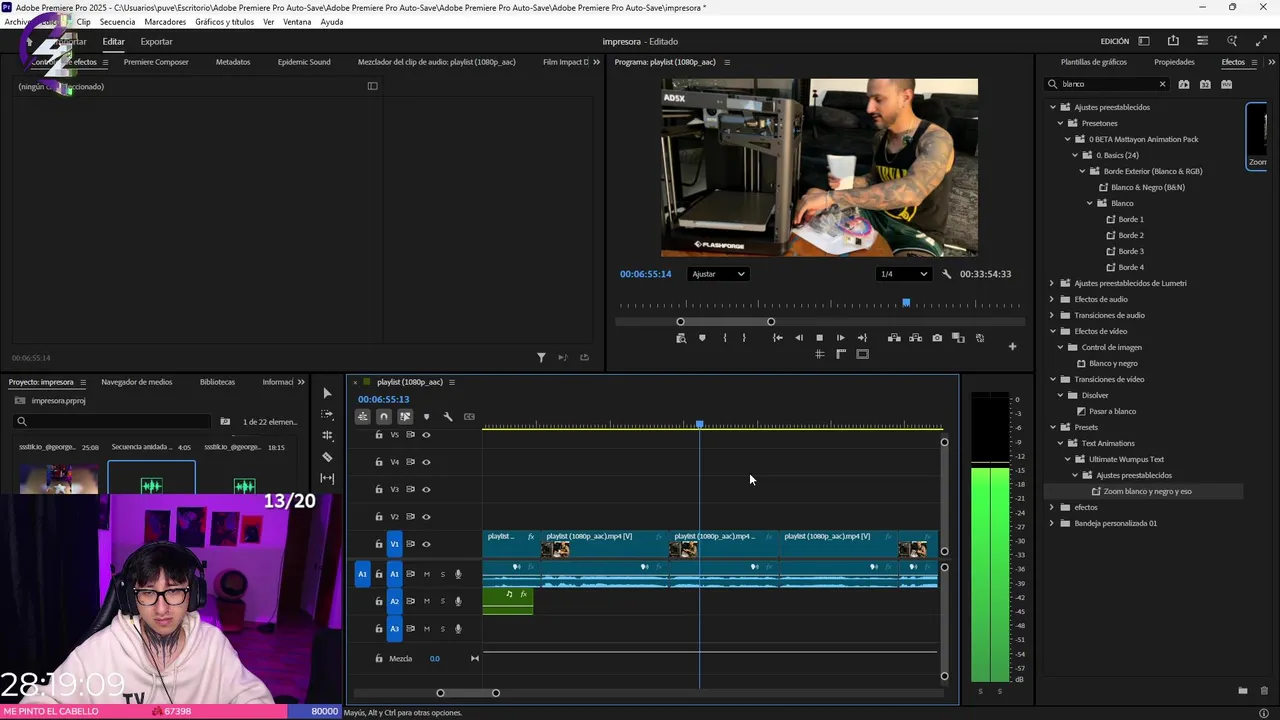This screenshot has height=720, width=1280.
Task: Toggle lock on track V3
Action: tap(378, 489)
